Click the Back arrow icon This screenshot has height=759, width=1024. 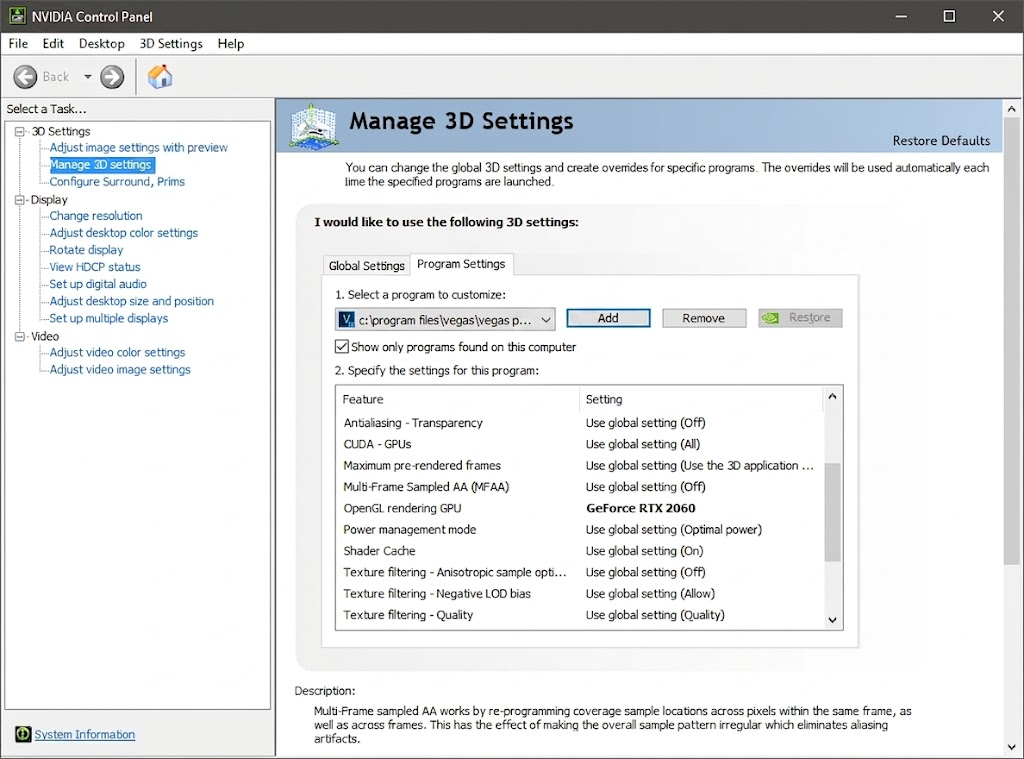click(x=25, y=77)
